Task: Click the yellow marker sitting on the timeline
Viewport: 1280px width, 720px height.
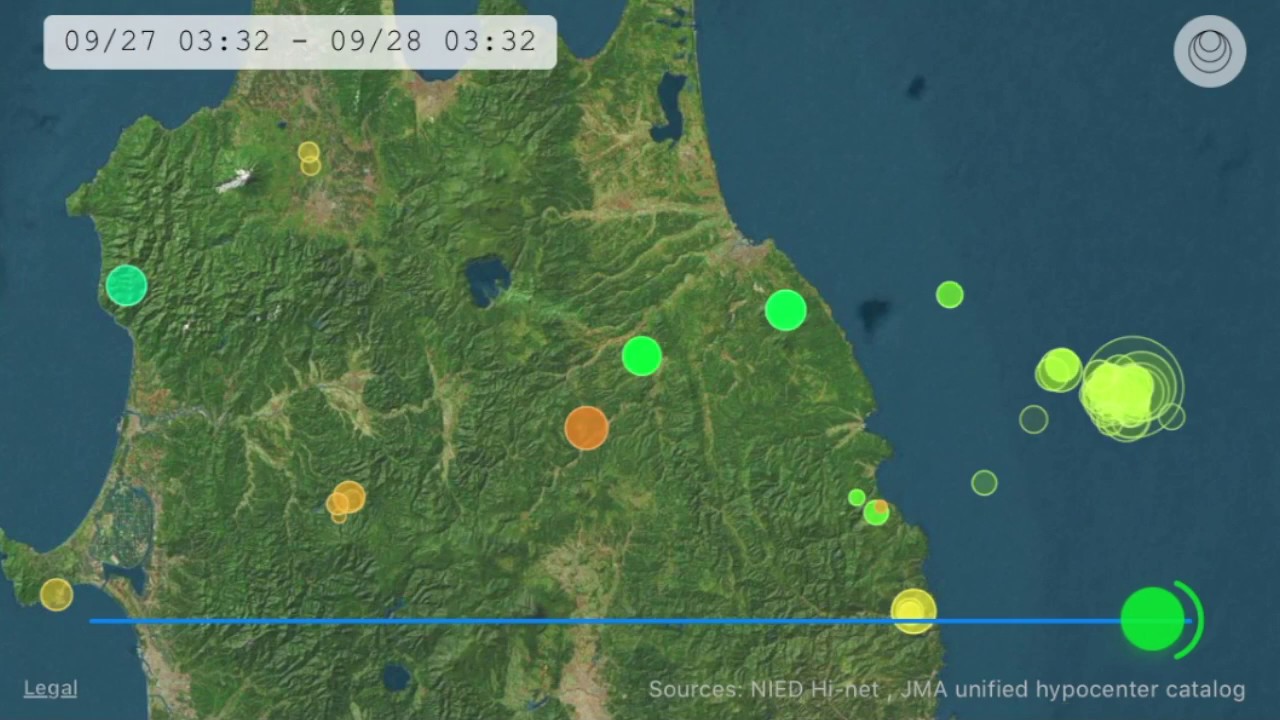Action: pyautogui.click(x=913, y=611)
